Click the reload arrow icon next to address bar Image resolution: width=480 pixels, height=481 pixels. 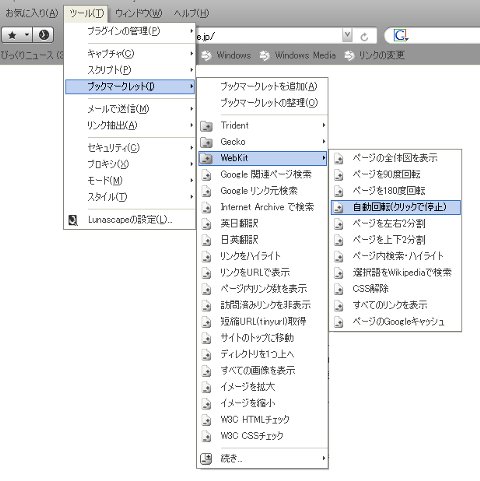click(x=364, y=37)
